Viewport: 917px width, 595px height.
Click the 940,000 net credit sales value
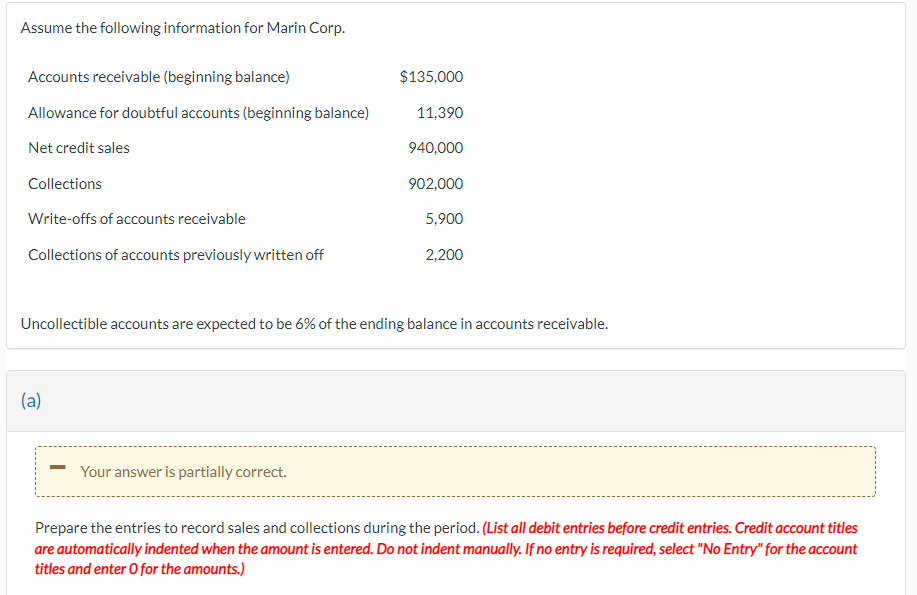tap(436, 147)
